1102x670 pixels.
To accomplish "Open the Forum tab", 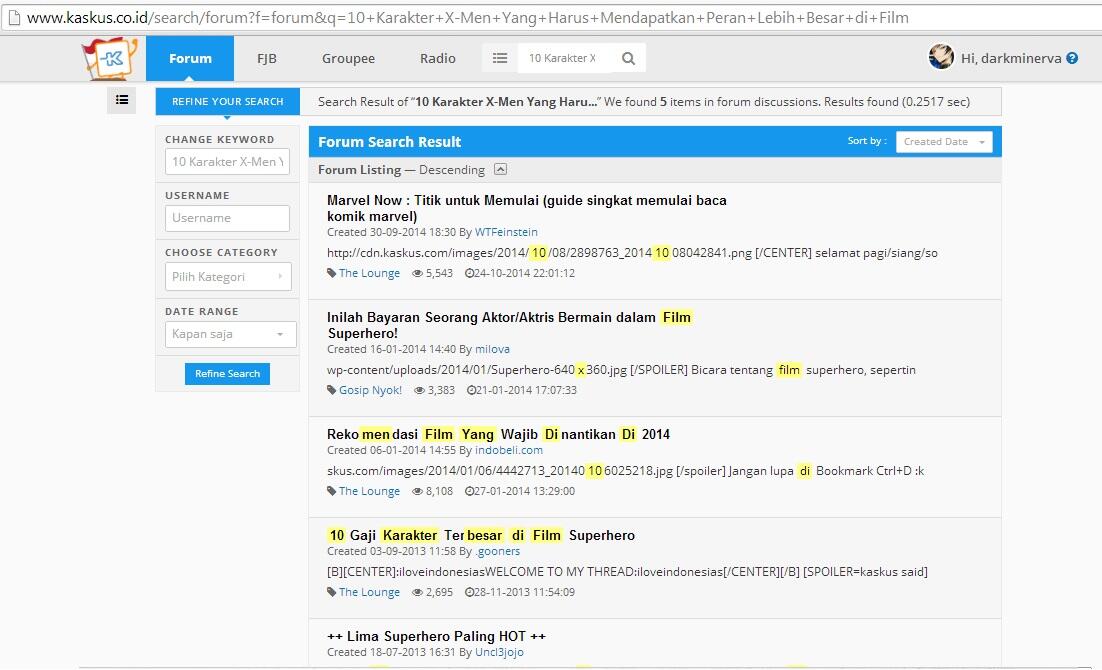I will pyautogui.click(x=190, y=58).
